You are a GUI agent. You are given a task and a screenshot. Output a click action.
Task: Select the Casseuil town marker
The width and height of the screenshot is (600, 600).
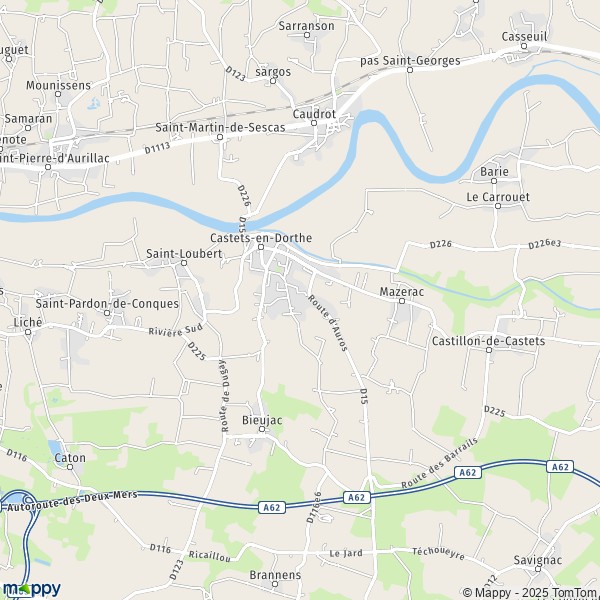coord(524,46)
